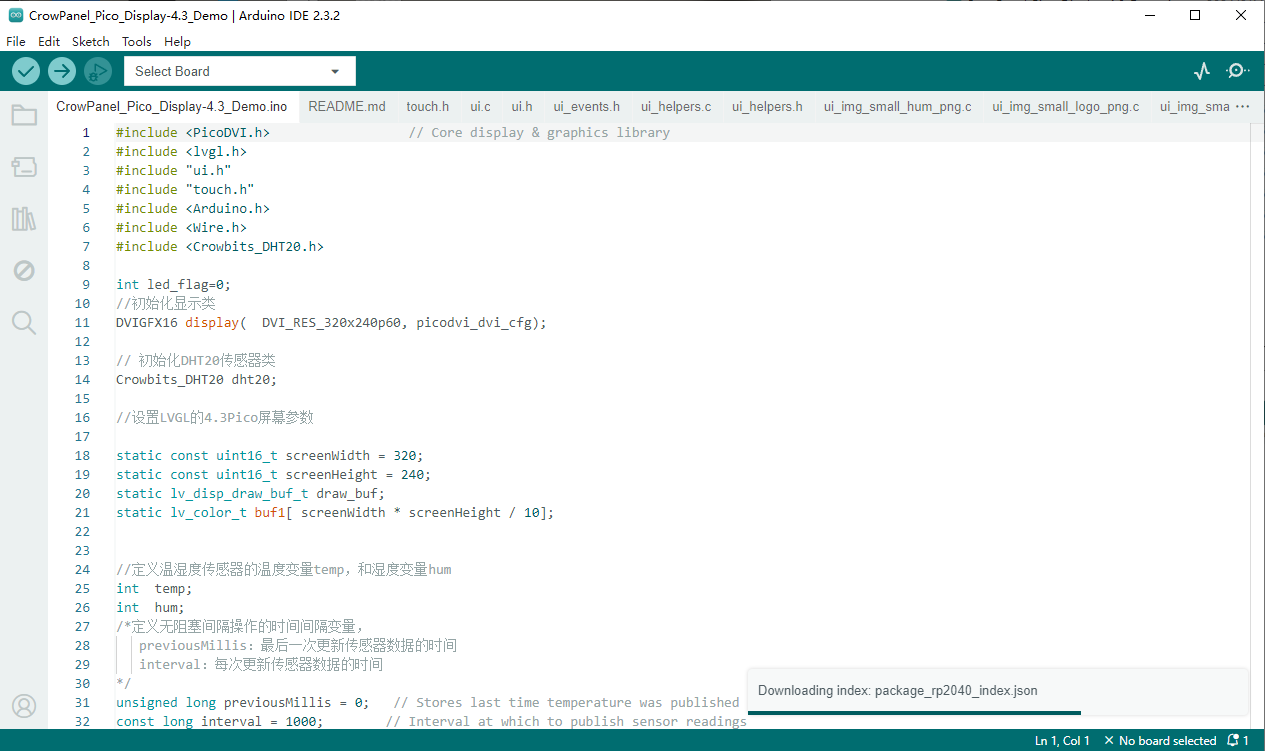
Task: Open the Sketchbook folder panel
Action: (x=24, y=115)
